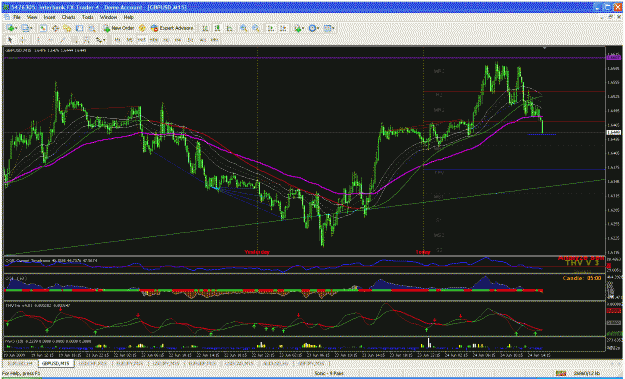Select the trendline drawing tool
Image resolution: width=625 pixels, height=379 pixels.
62,40
